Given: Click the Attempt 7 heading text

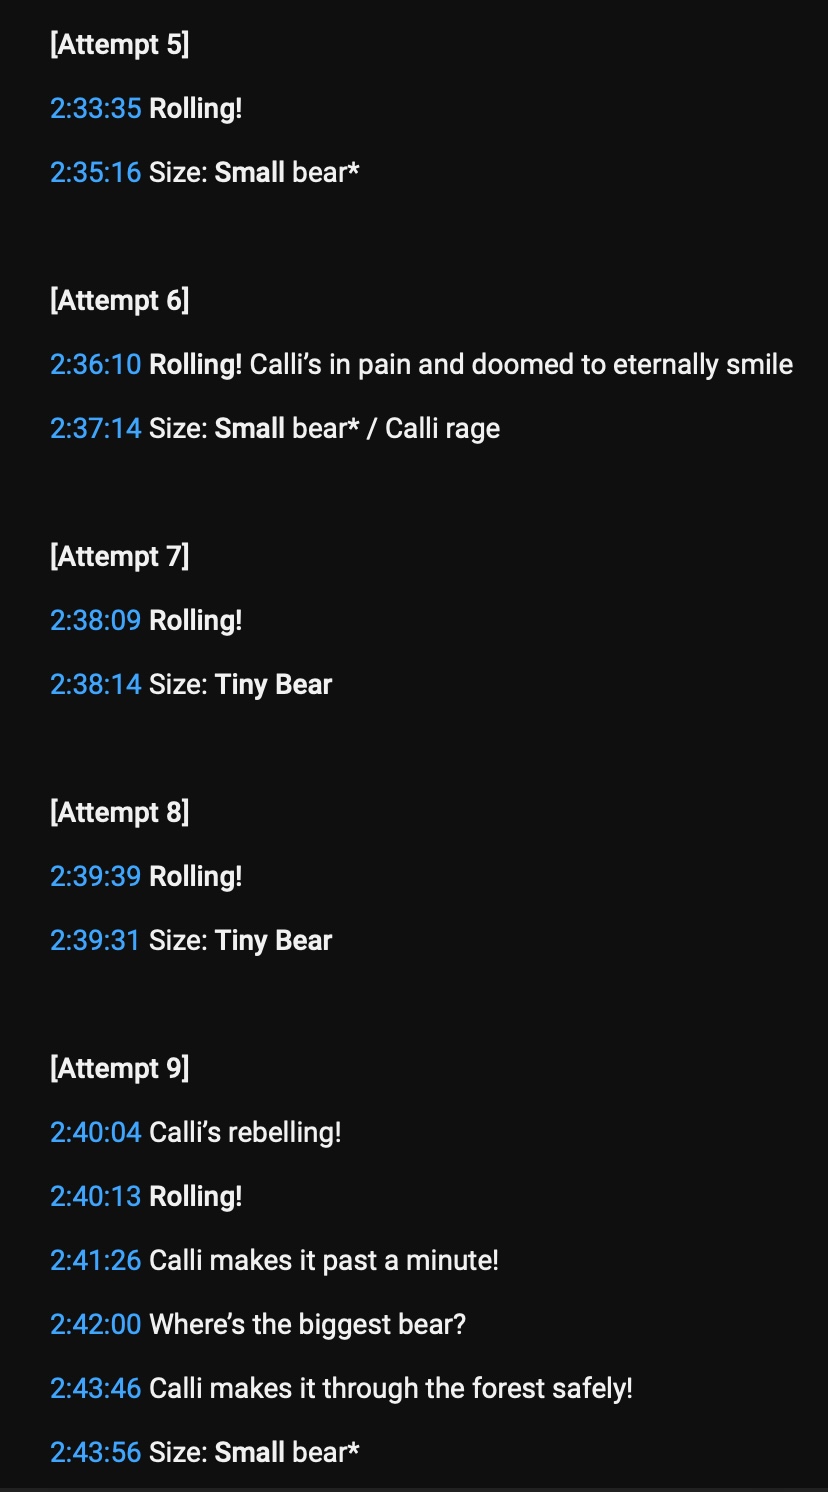Looking at the screenshot, I should point(120,556).
